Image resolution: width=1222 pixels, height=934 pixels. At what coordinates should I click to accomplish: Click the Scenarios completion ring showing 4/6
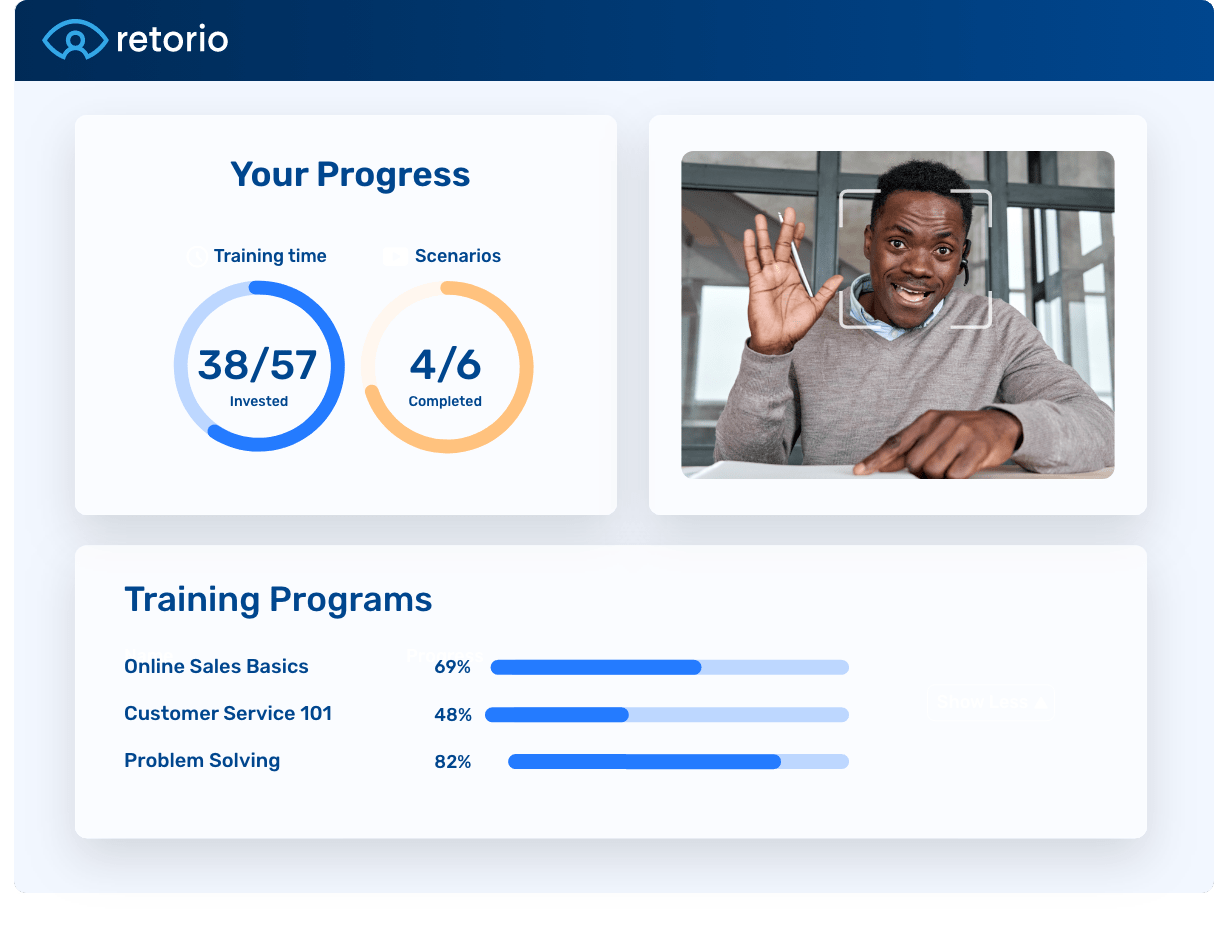[x=446, y=365]
